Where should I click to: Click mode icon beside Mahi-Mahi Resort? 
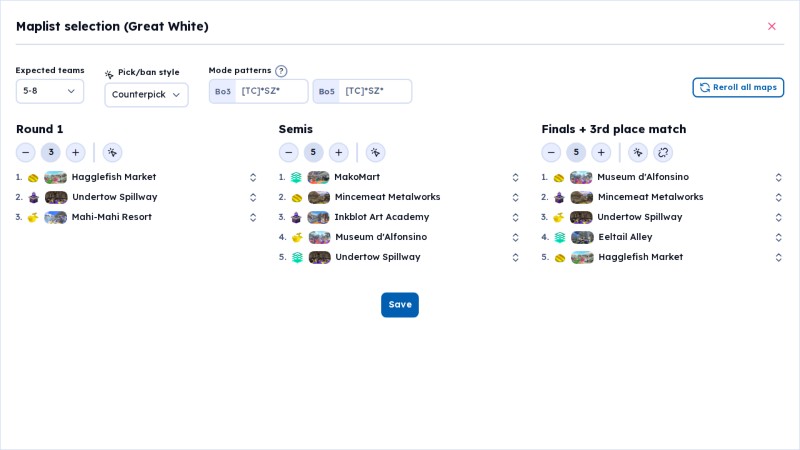[x=33, y=217]
